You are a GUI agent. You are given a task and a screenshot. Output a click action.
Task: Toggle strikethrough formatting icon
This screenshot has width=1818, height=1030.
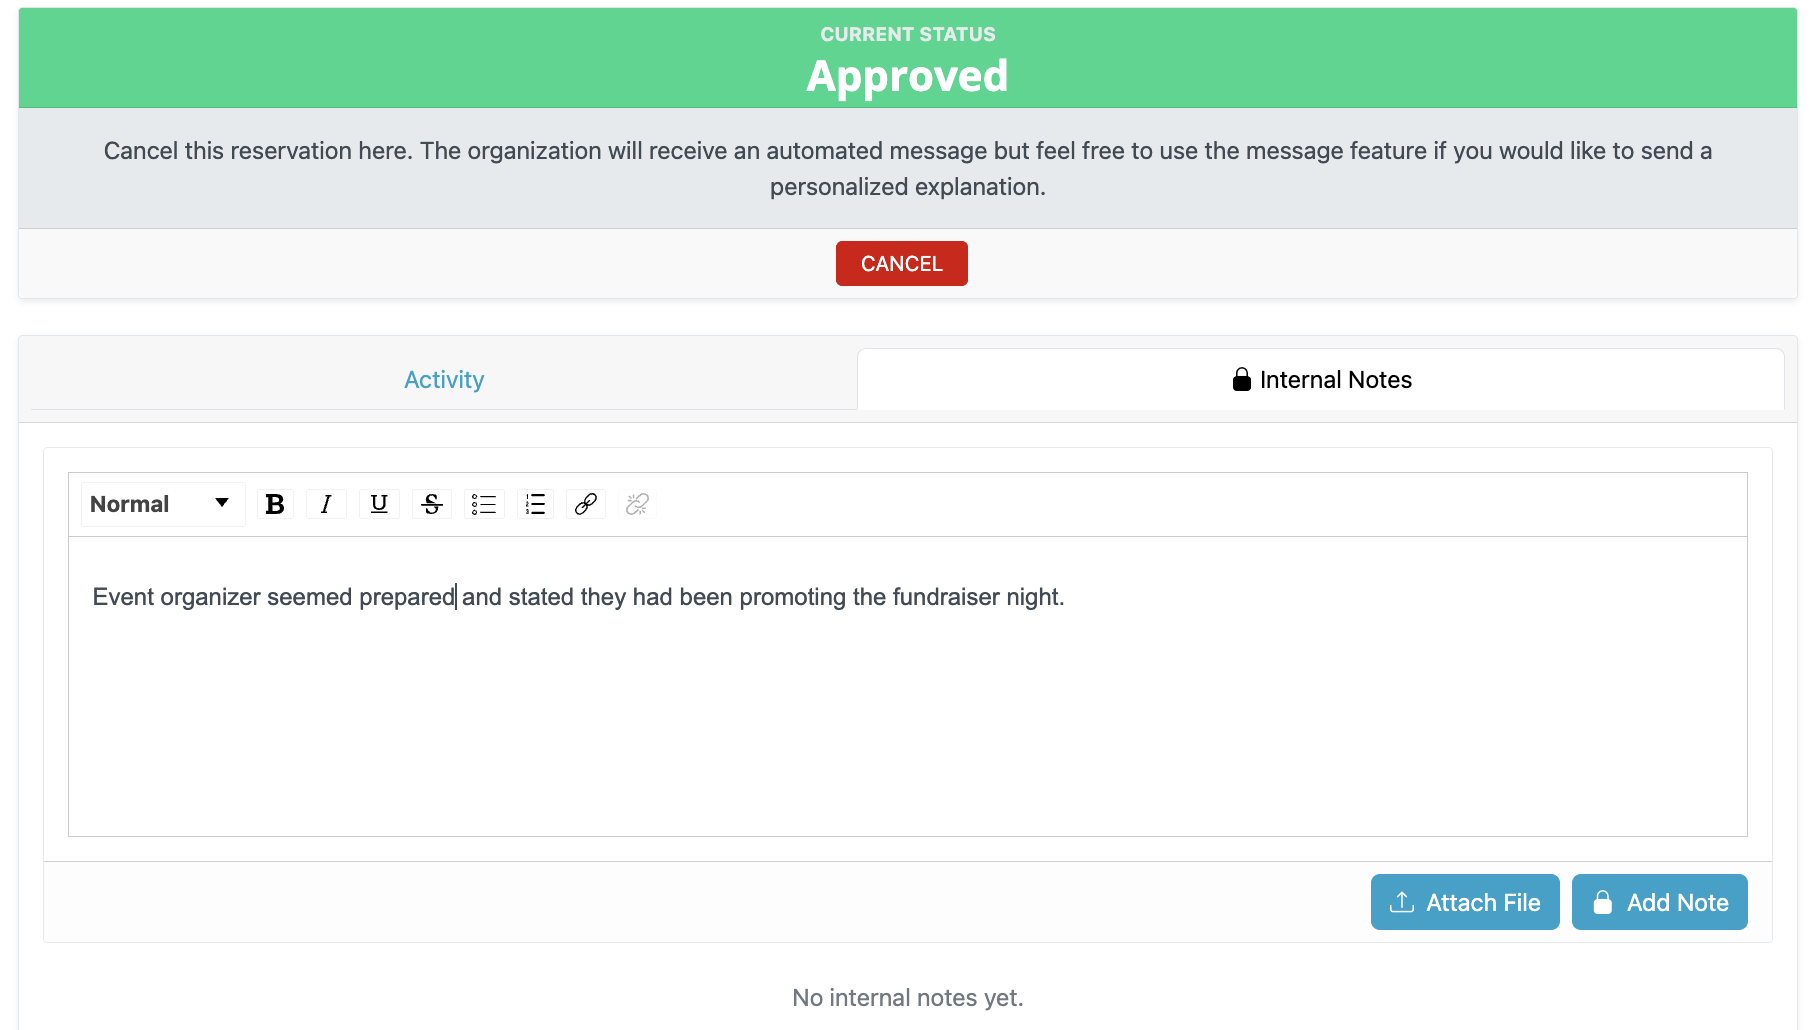(432, 504)
